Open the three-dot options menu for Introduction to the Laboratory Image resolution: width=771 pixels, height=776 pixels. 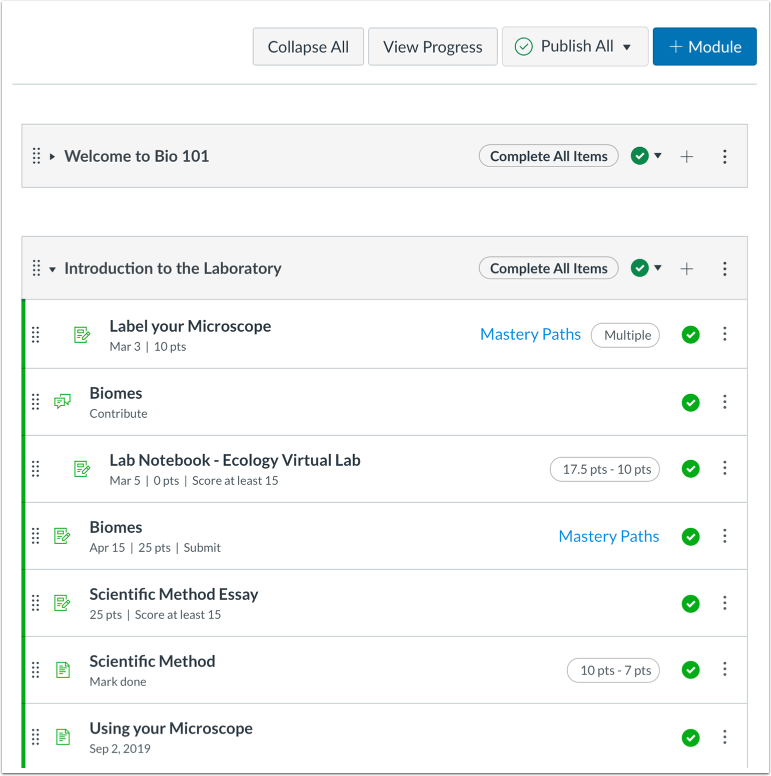tap(725, 268)
